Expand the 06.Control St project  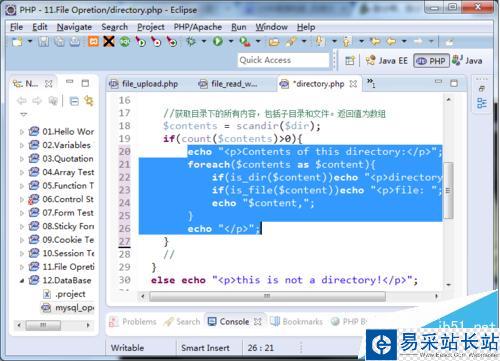[x=22, y=199]
